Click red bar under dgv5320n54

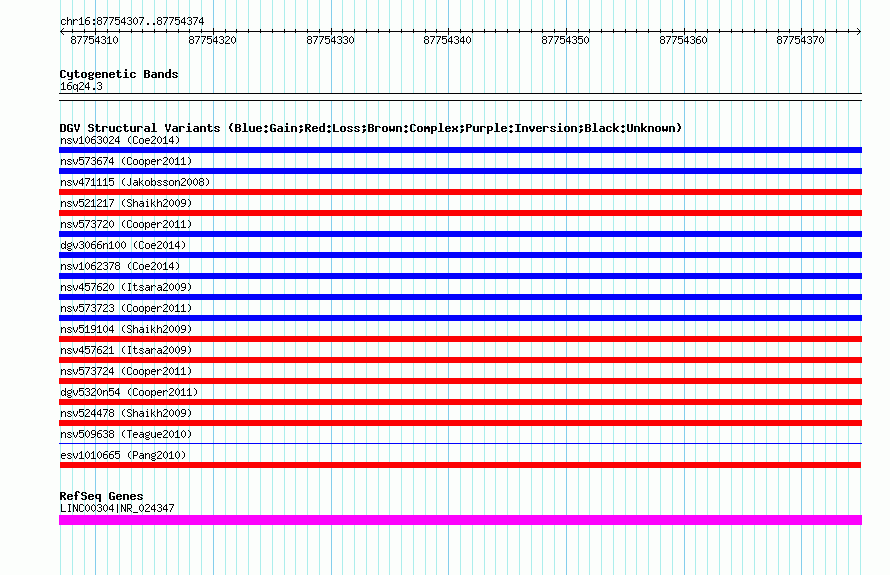460,402
